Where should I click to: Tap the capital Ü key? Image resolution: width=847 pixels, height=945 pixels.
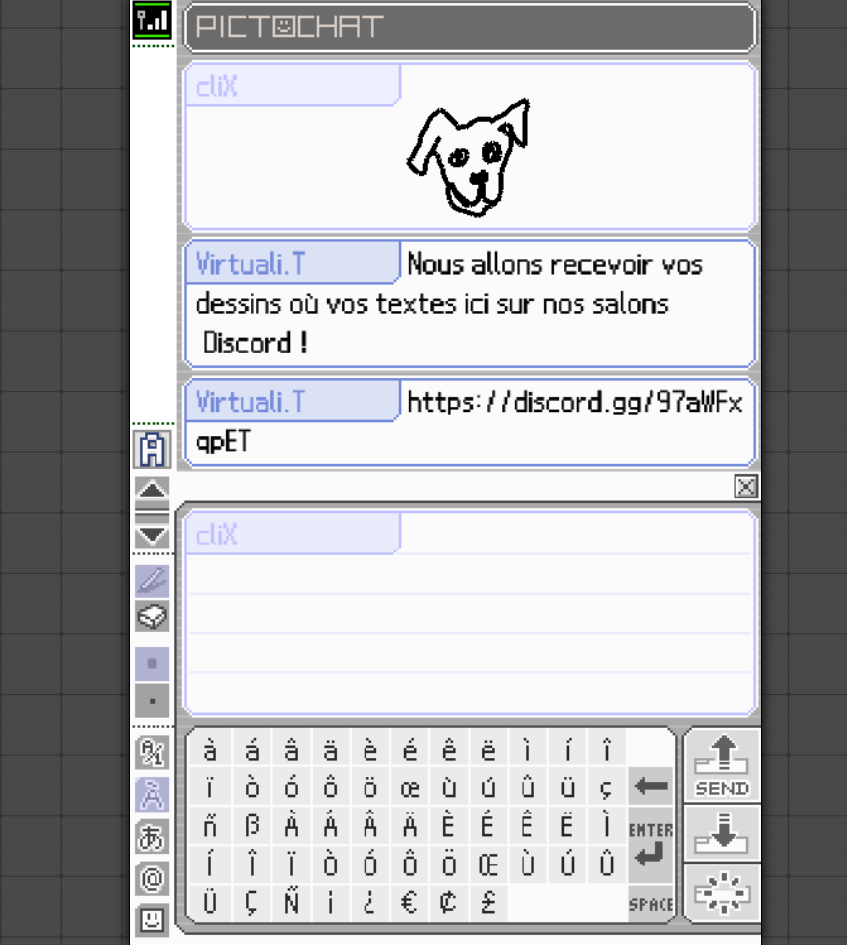point(209,902)
